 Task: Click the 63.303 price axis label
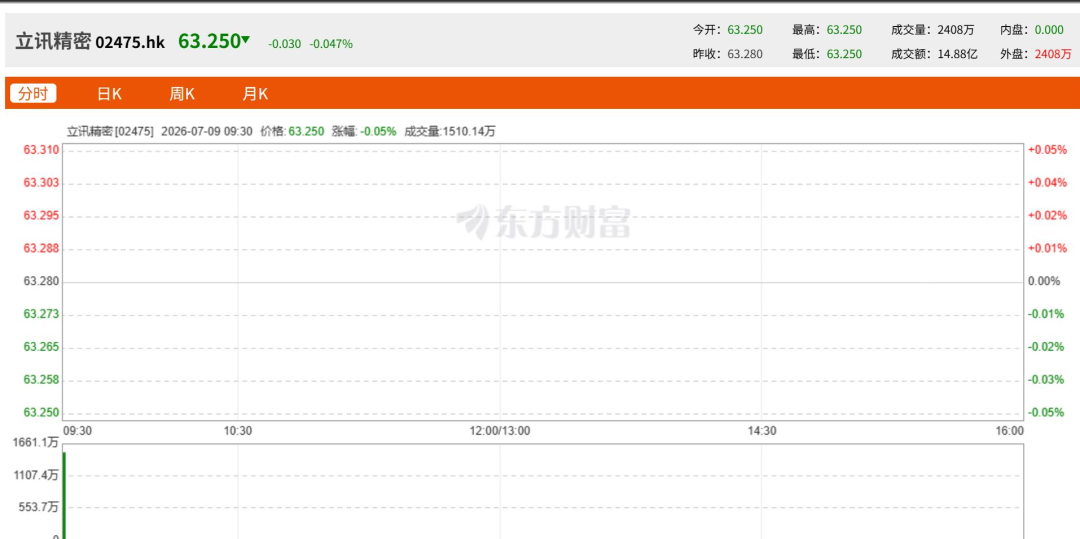point(41,182)
